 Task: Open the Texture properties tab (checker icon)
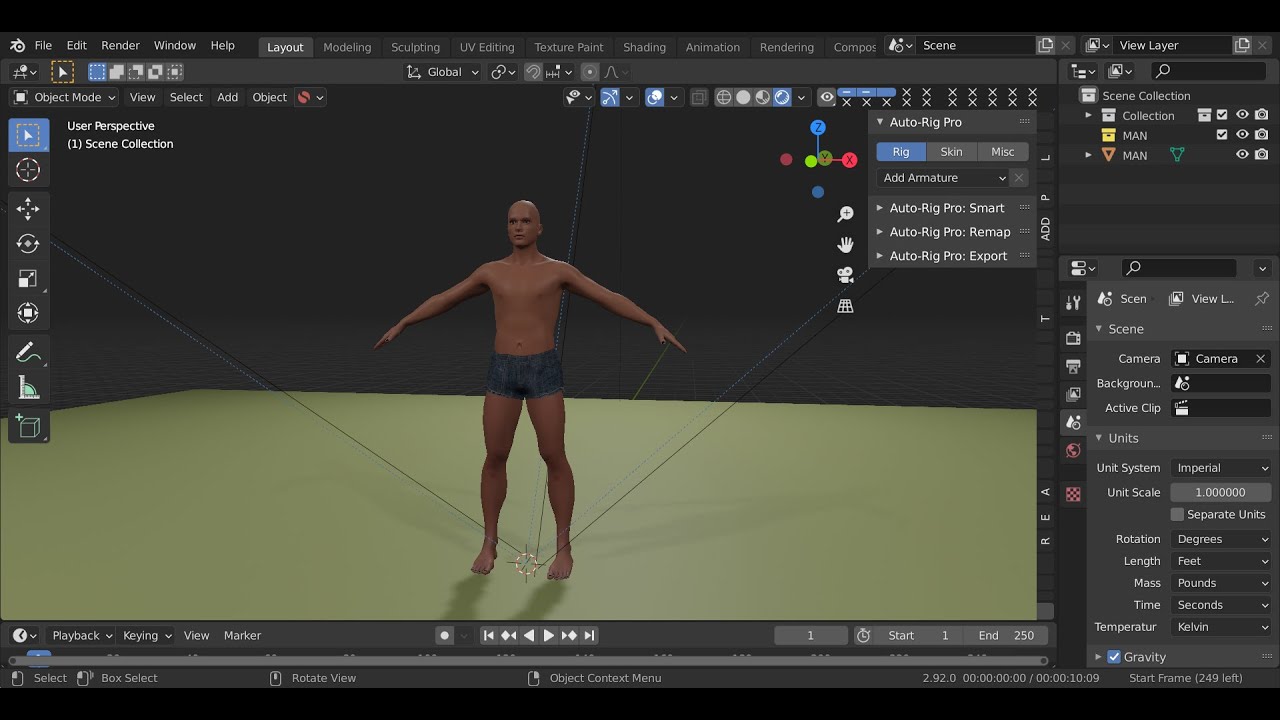coord(1073,494)
